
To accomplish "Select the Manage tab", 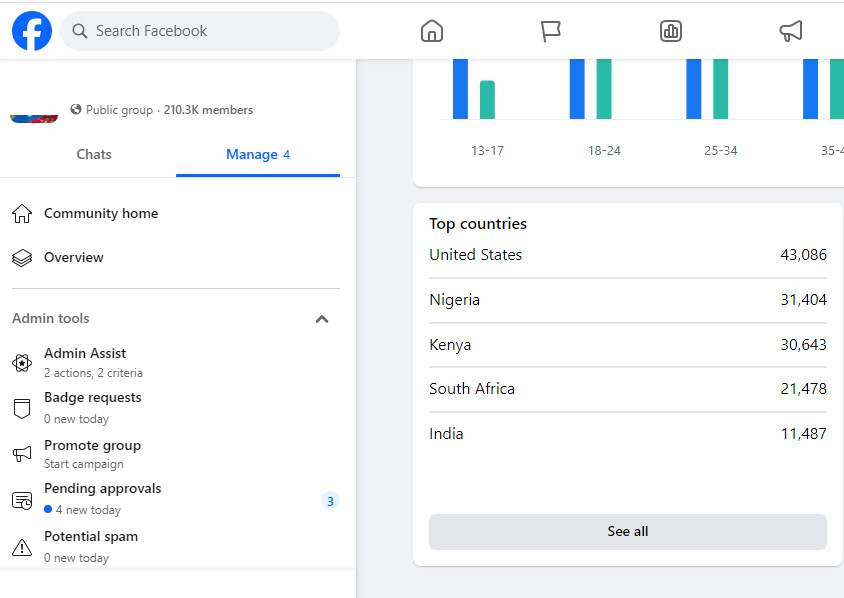I will 258,154.
